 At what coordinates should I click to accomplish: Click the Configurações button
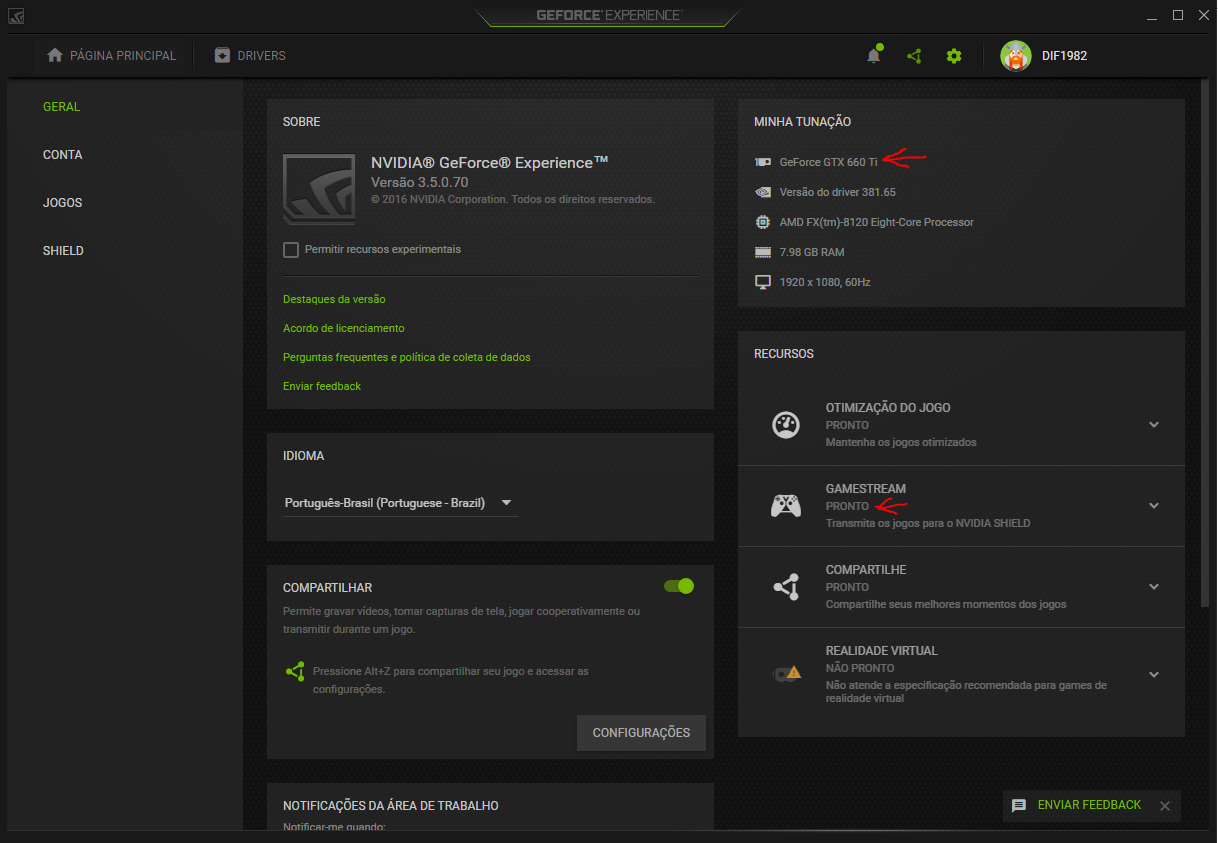(641, 733)
